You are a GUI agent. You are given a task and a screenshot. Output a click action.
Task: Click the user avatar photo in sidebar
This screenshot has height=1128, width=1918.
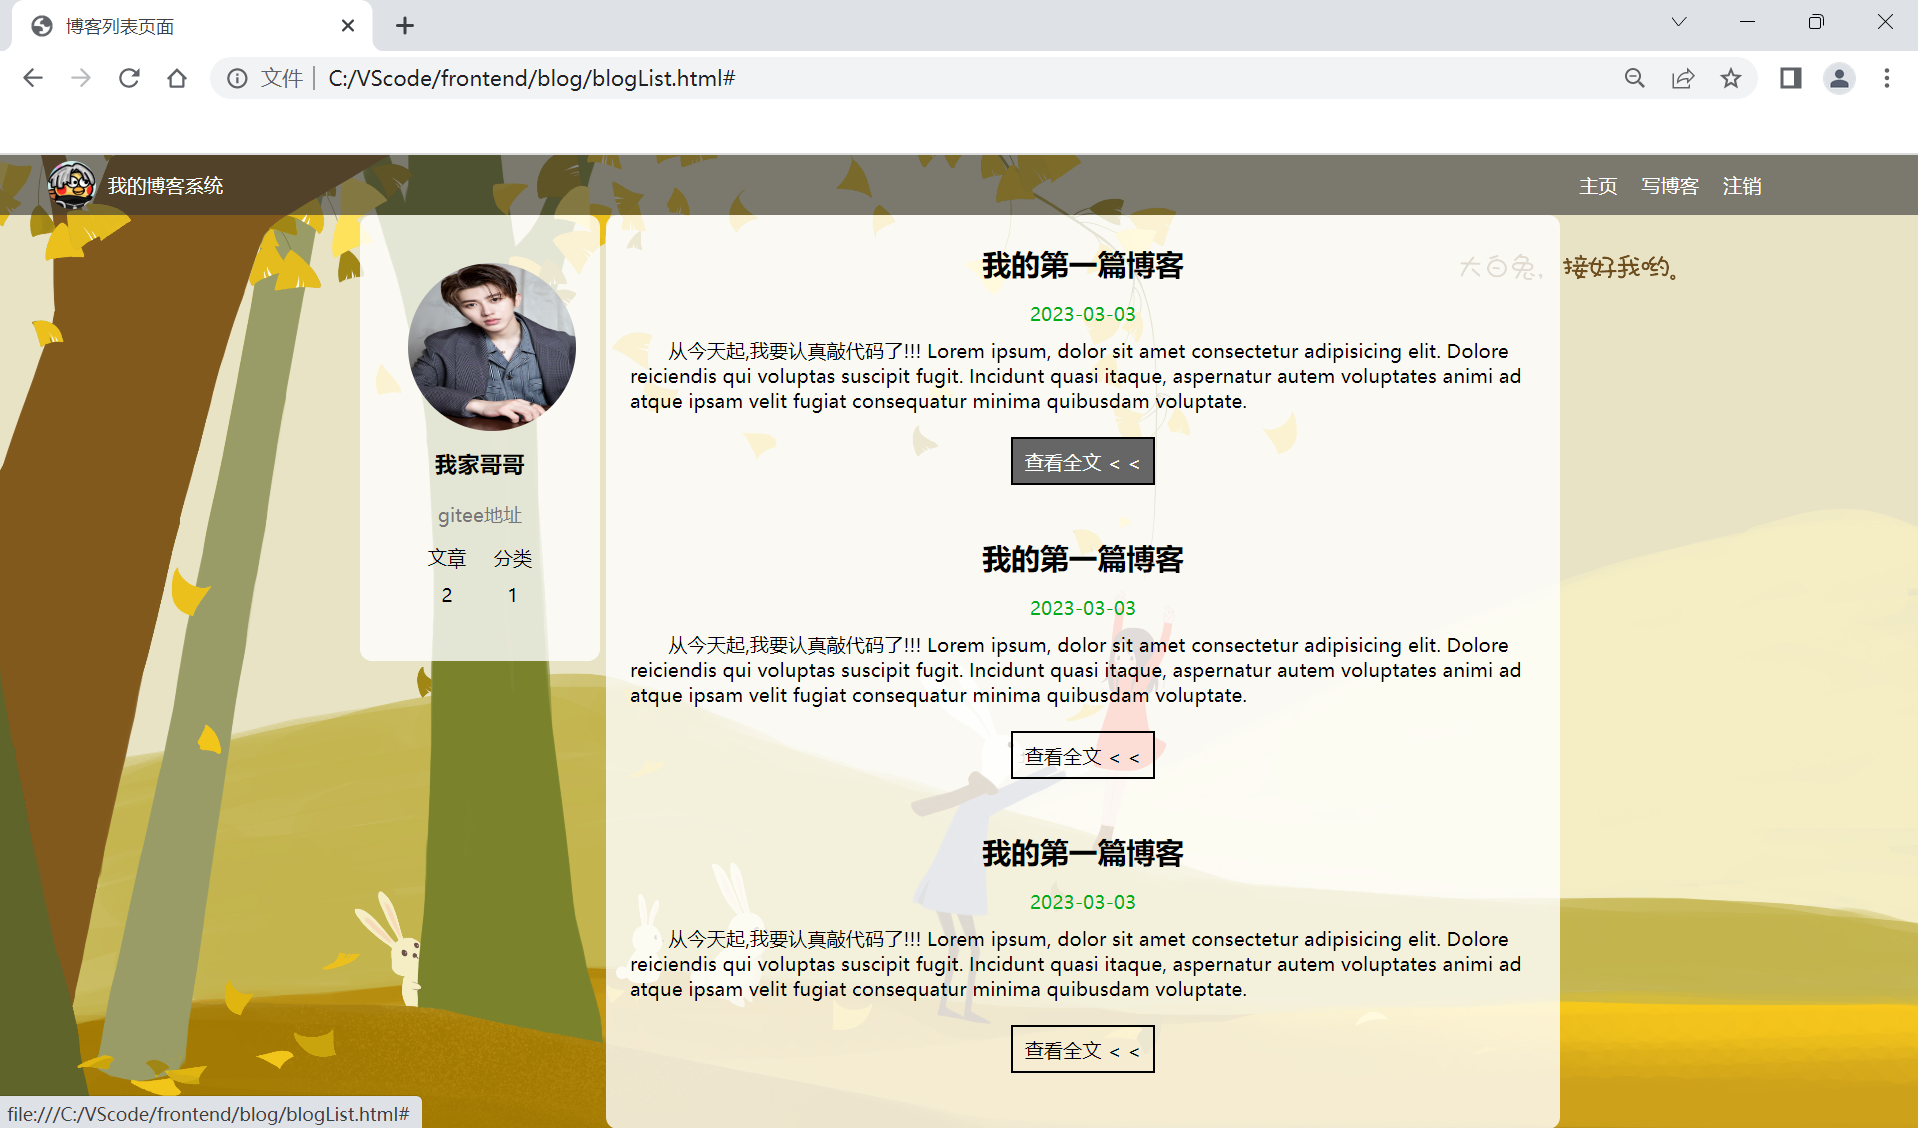pyautogui.click(x=492, y=347)
